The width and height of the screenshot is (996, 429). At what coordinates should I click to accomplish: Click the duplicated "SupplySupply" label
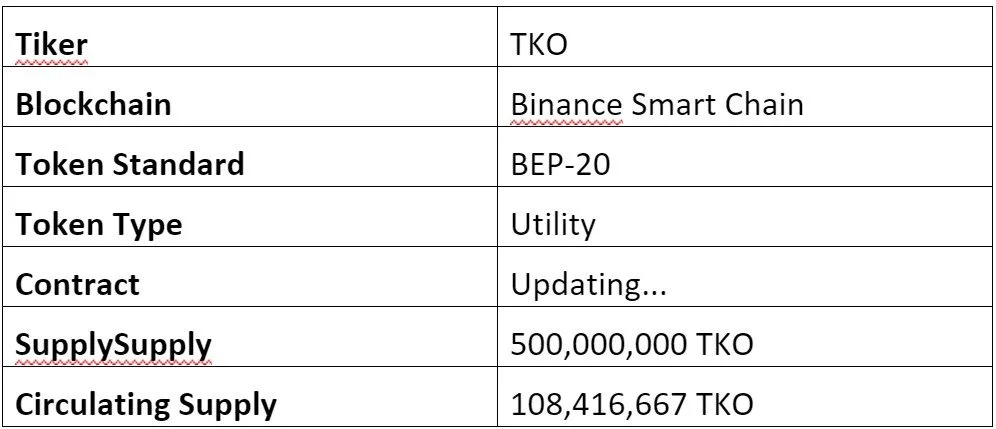(113, 345)
